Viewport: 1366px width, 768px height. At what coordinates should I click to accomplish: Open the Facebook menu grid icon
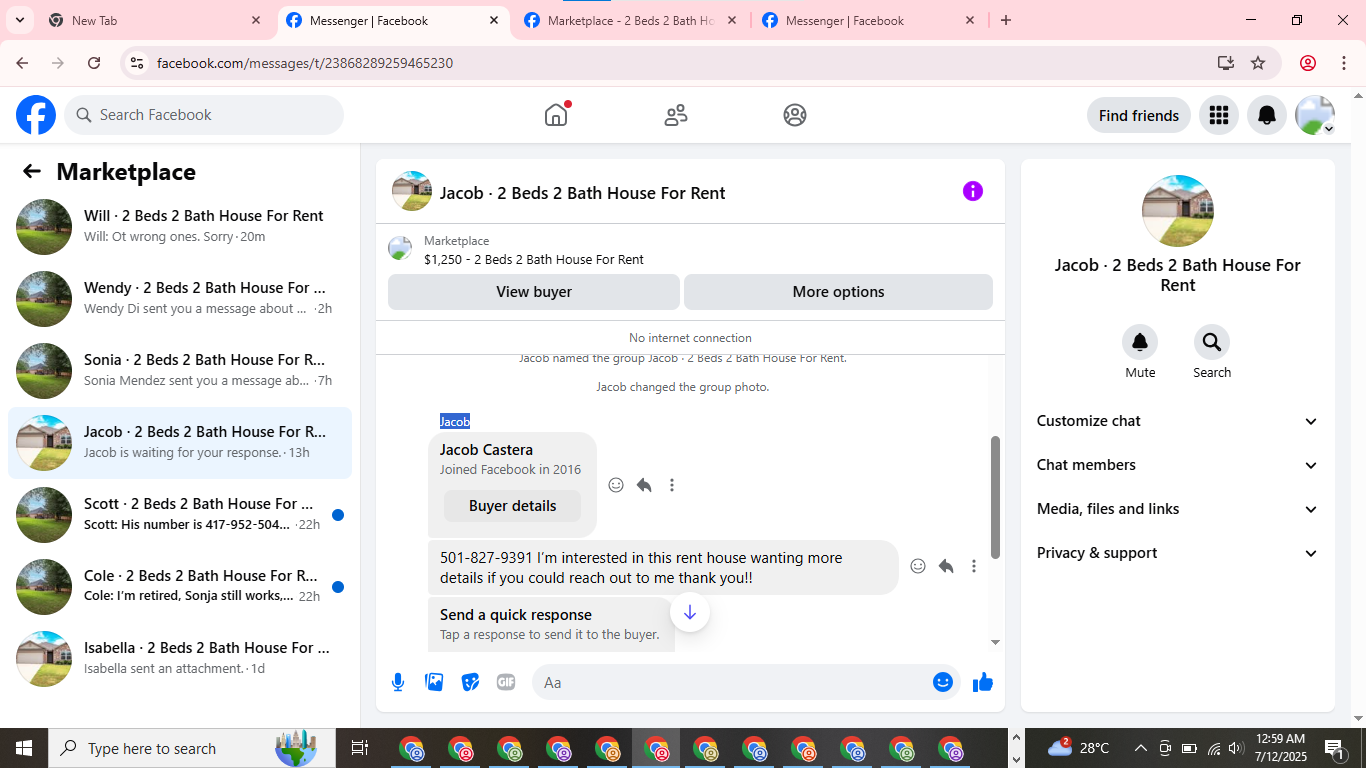click(1218, 115)
